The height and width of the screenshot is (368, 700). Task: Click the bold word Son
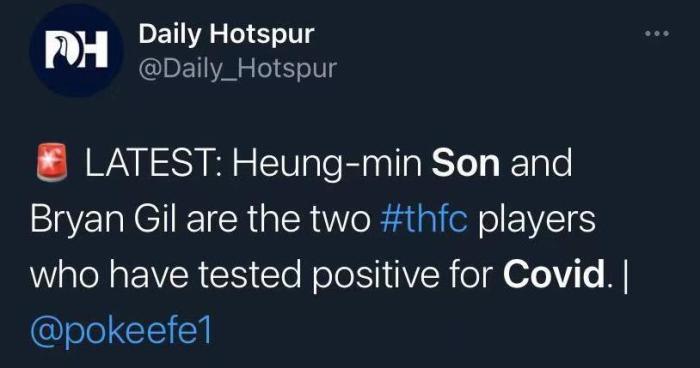465,163
